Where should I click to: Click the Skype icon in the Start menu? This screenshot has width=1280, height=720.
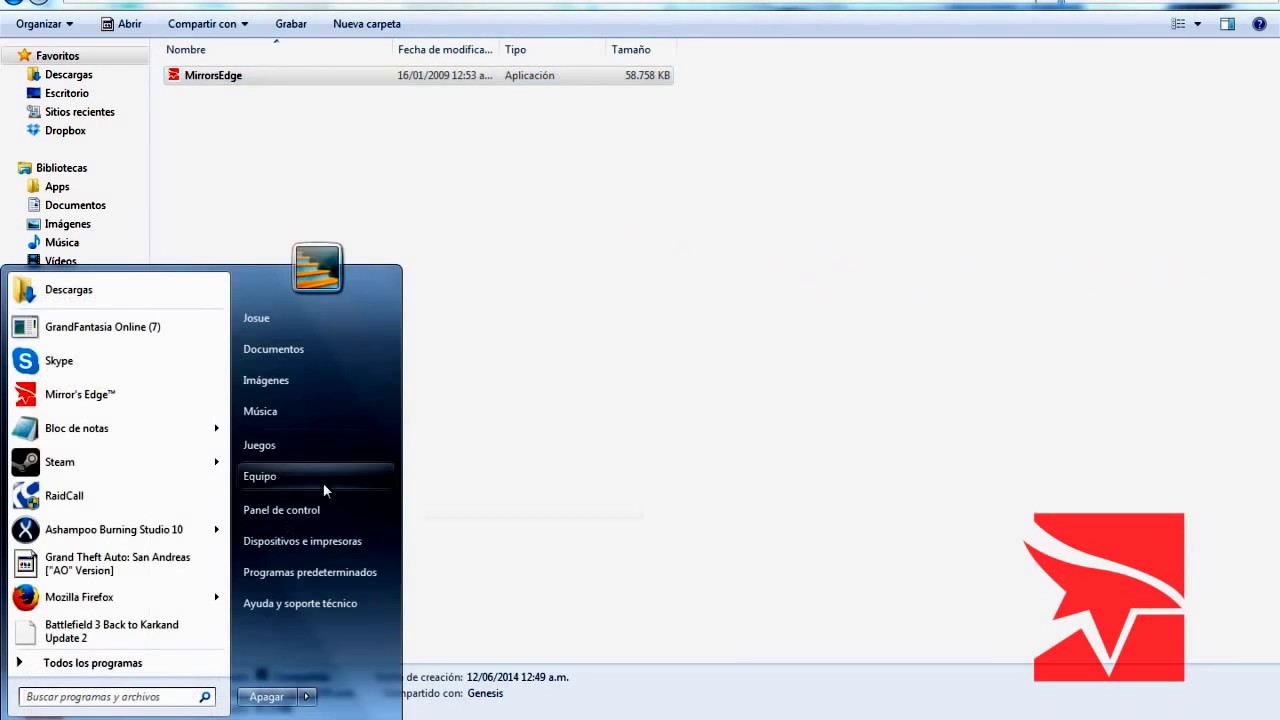point(25,361)
